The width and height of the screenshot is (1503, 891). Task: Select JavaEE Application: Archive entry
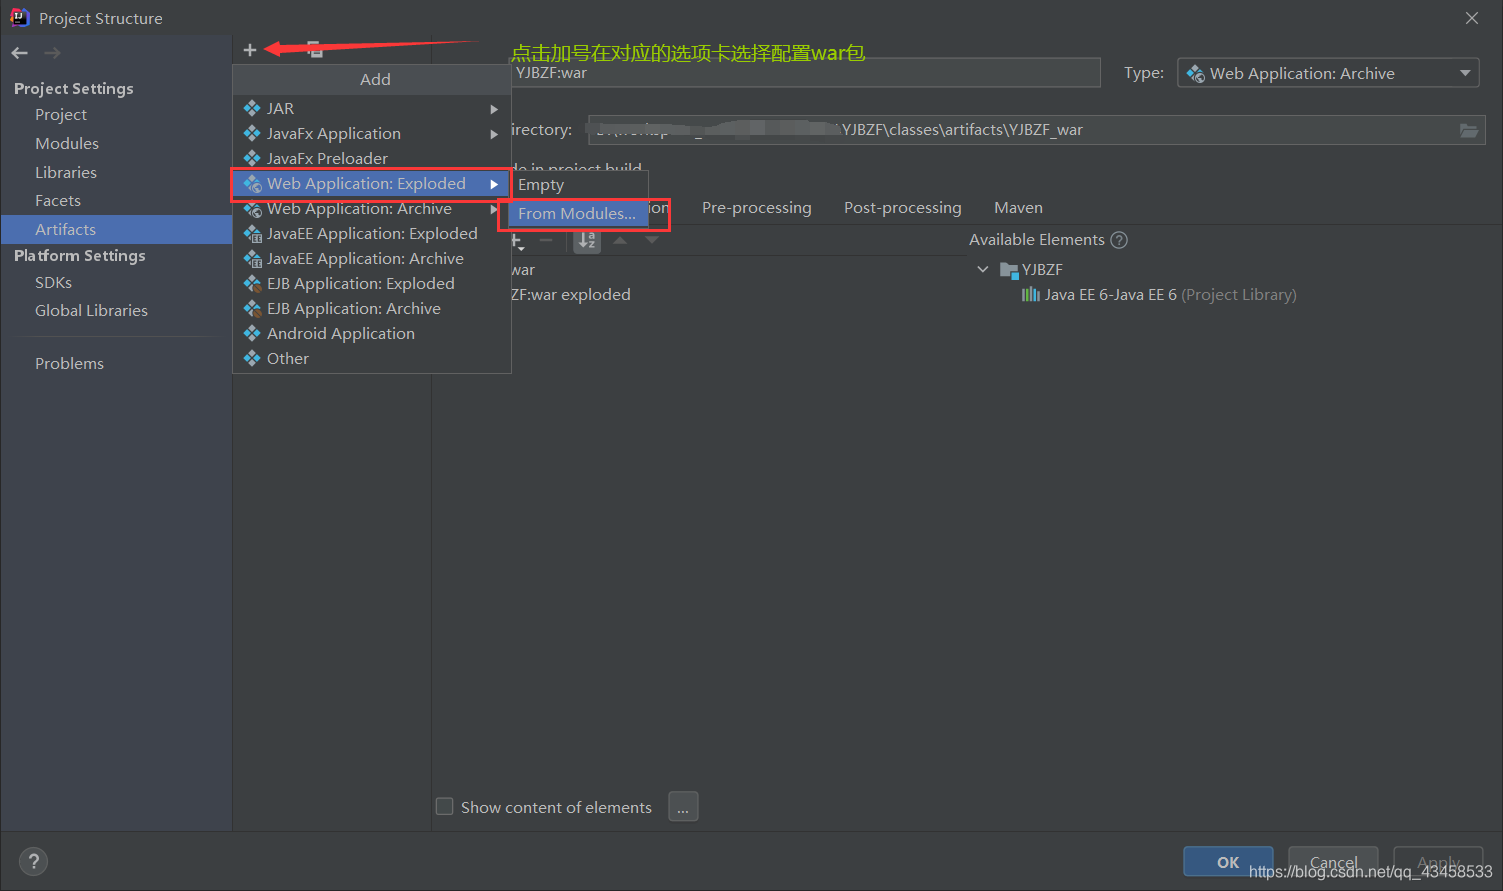coord(371,259)
